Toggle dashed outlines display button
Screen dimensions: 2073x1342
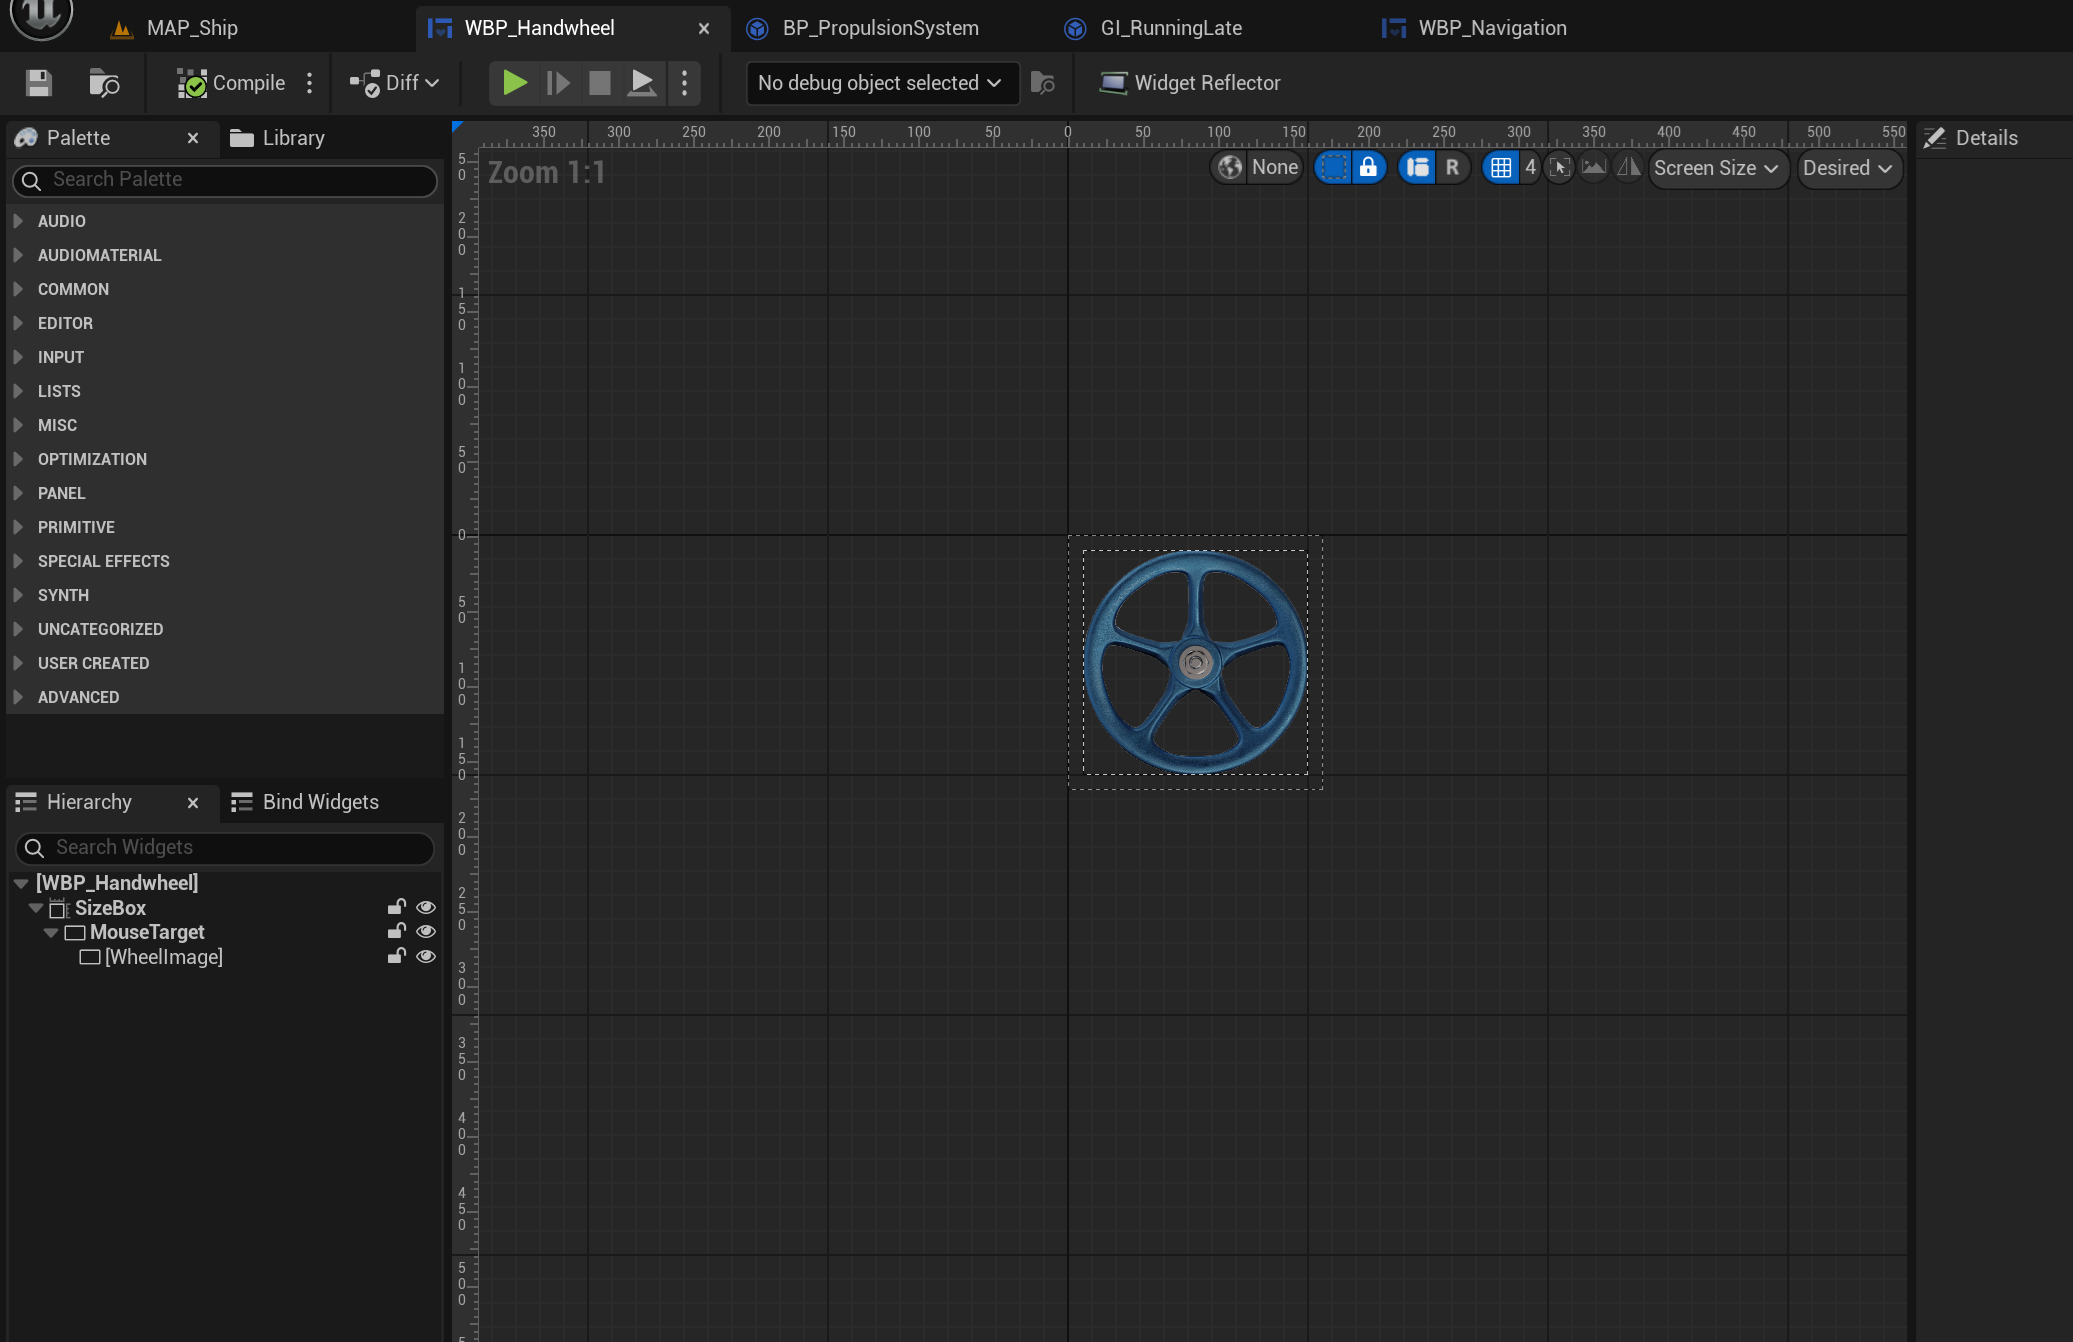(x=1333, y=168)
